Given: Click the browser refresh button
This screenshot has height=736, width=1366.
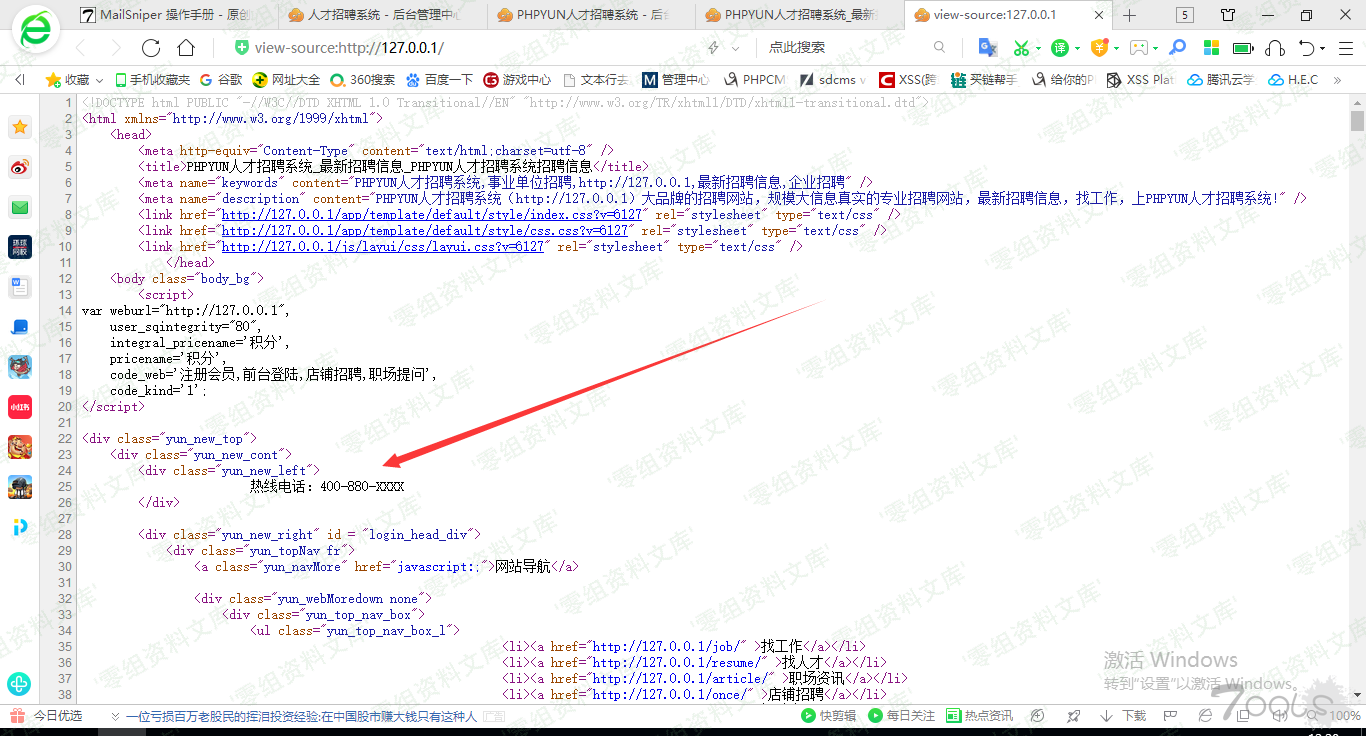Looking at the screenshot, I should coord(151,48).
